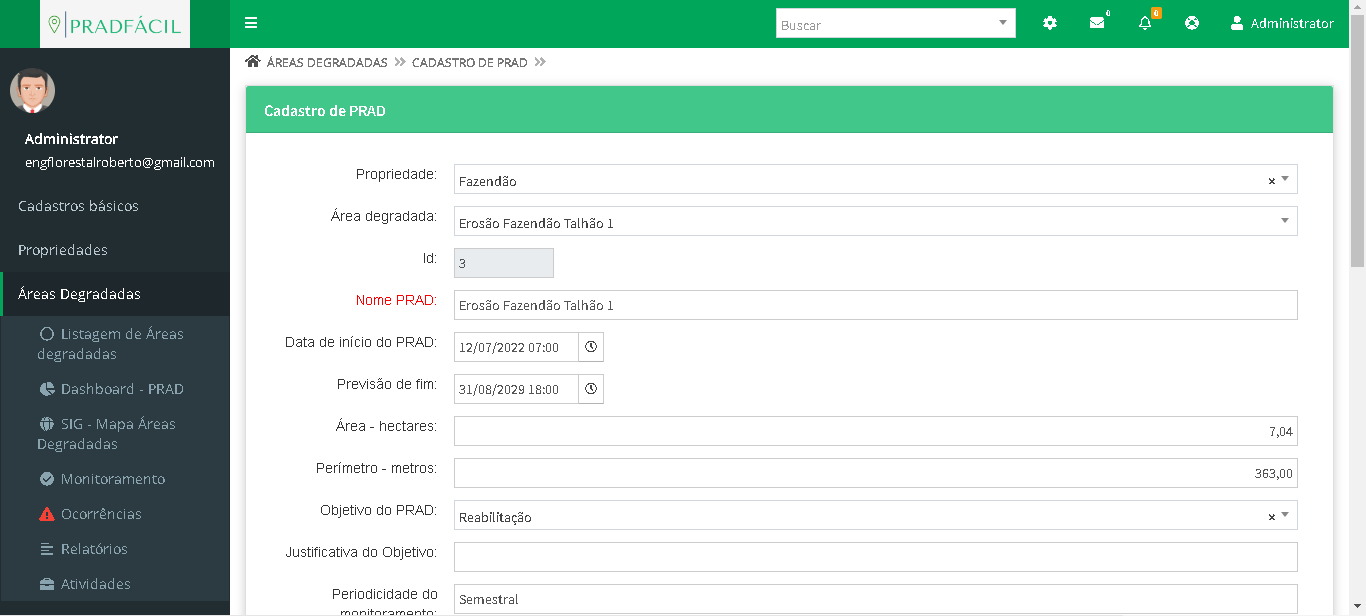This screenshot has width=1366, height=616.
Task: Click the life ring support icon
Action: click(x=1192, y=23)
